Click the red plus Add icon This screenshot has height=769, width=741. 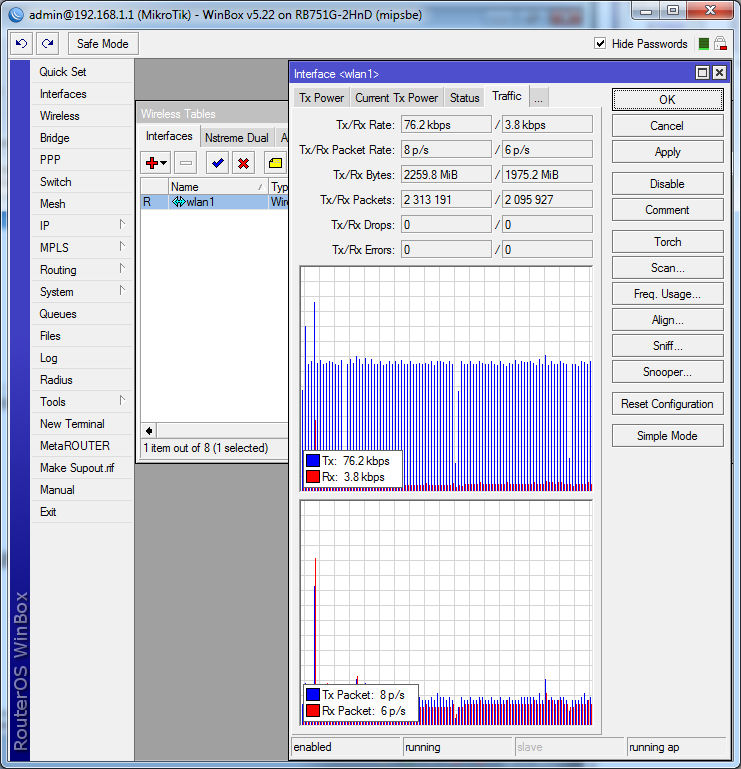coord(152,163)
